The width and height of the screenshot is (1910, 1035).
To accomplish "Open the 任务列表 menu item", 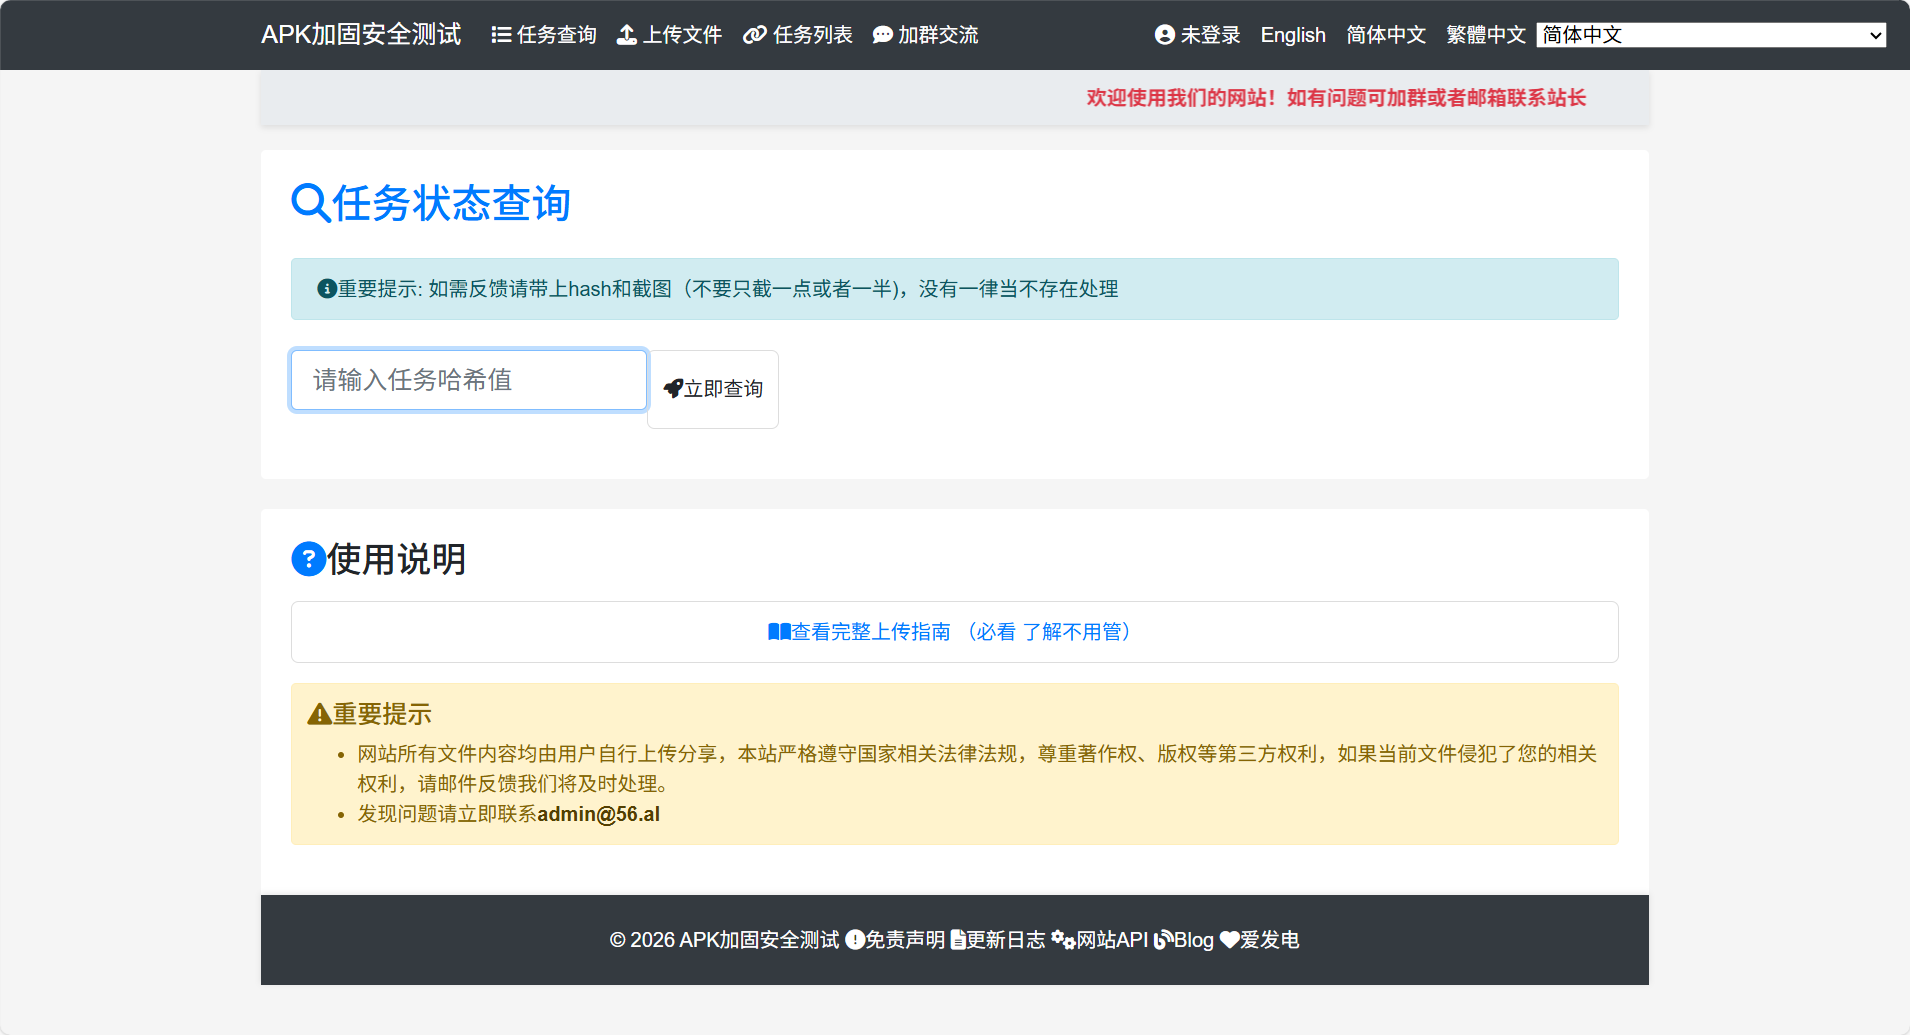I will point(811,35).
